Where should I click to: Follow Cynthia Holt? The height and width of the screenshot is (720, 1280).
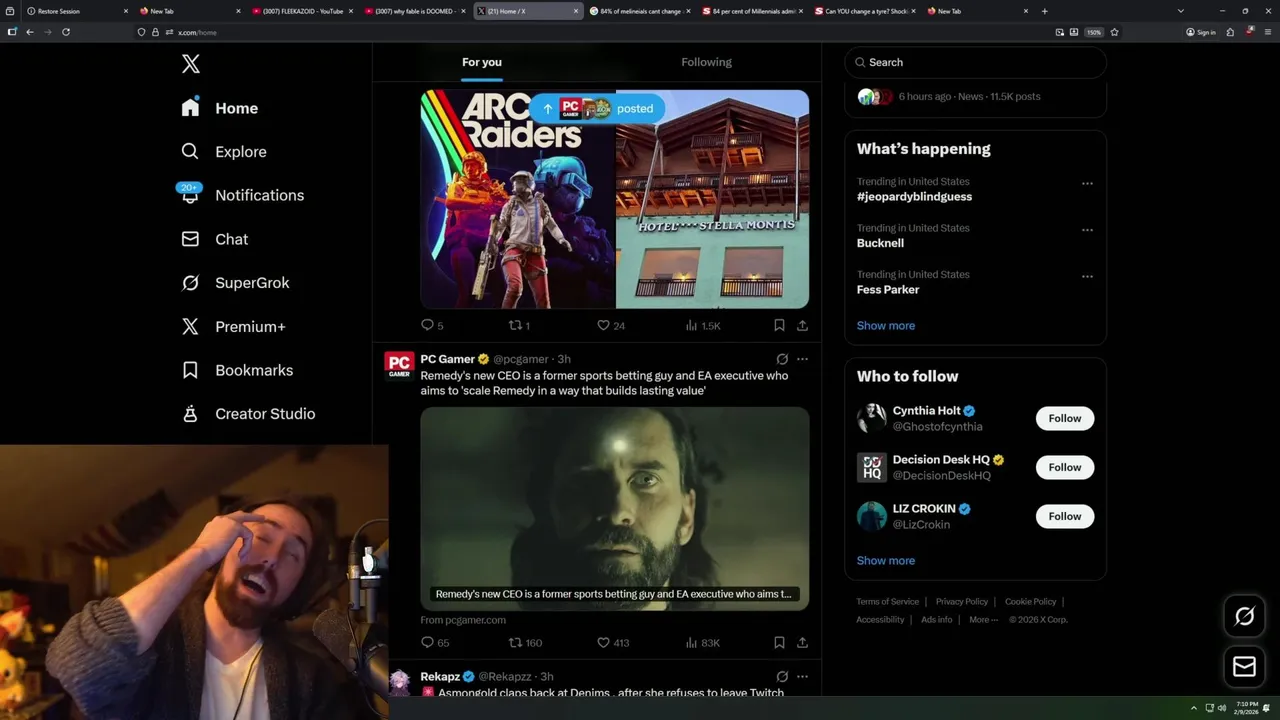1065,418
